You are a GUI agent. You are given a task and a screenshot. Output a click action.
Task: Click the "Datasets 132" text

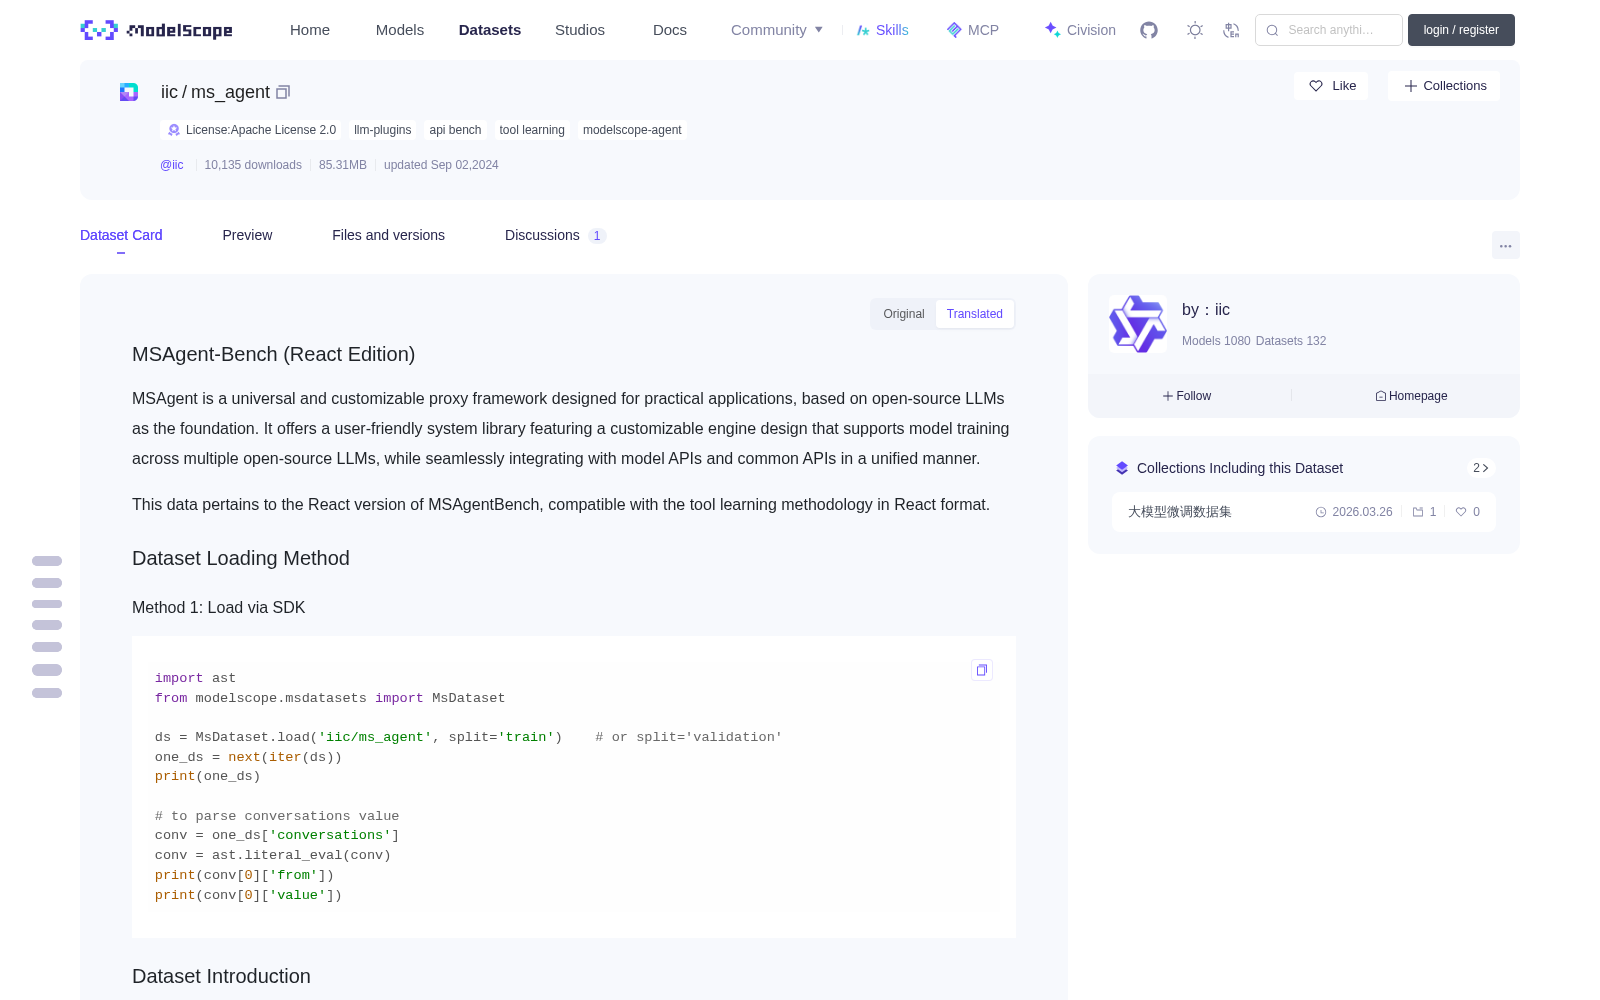point(1291,341)
